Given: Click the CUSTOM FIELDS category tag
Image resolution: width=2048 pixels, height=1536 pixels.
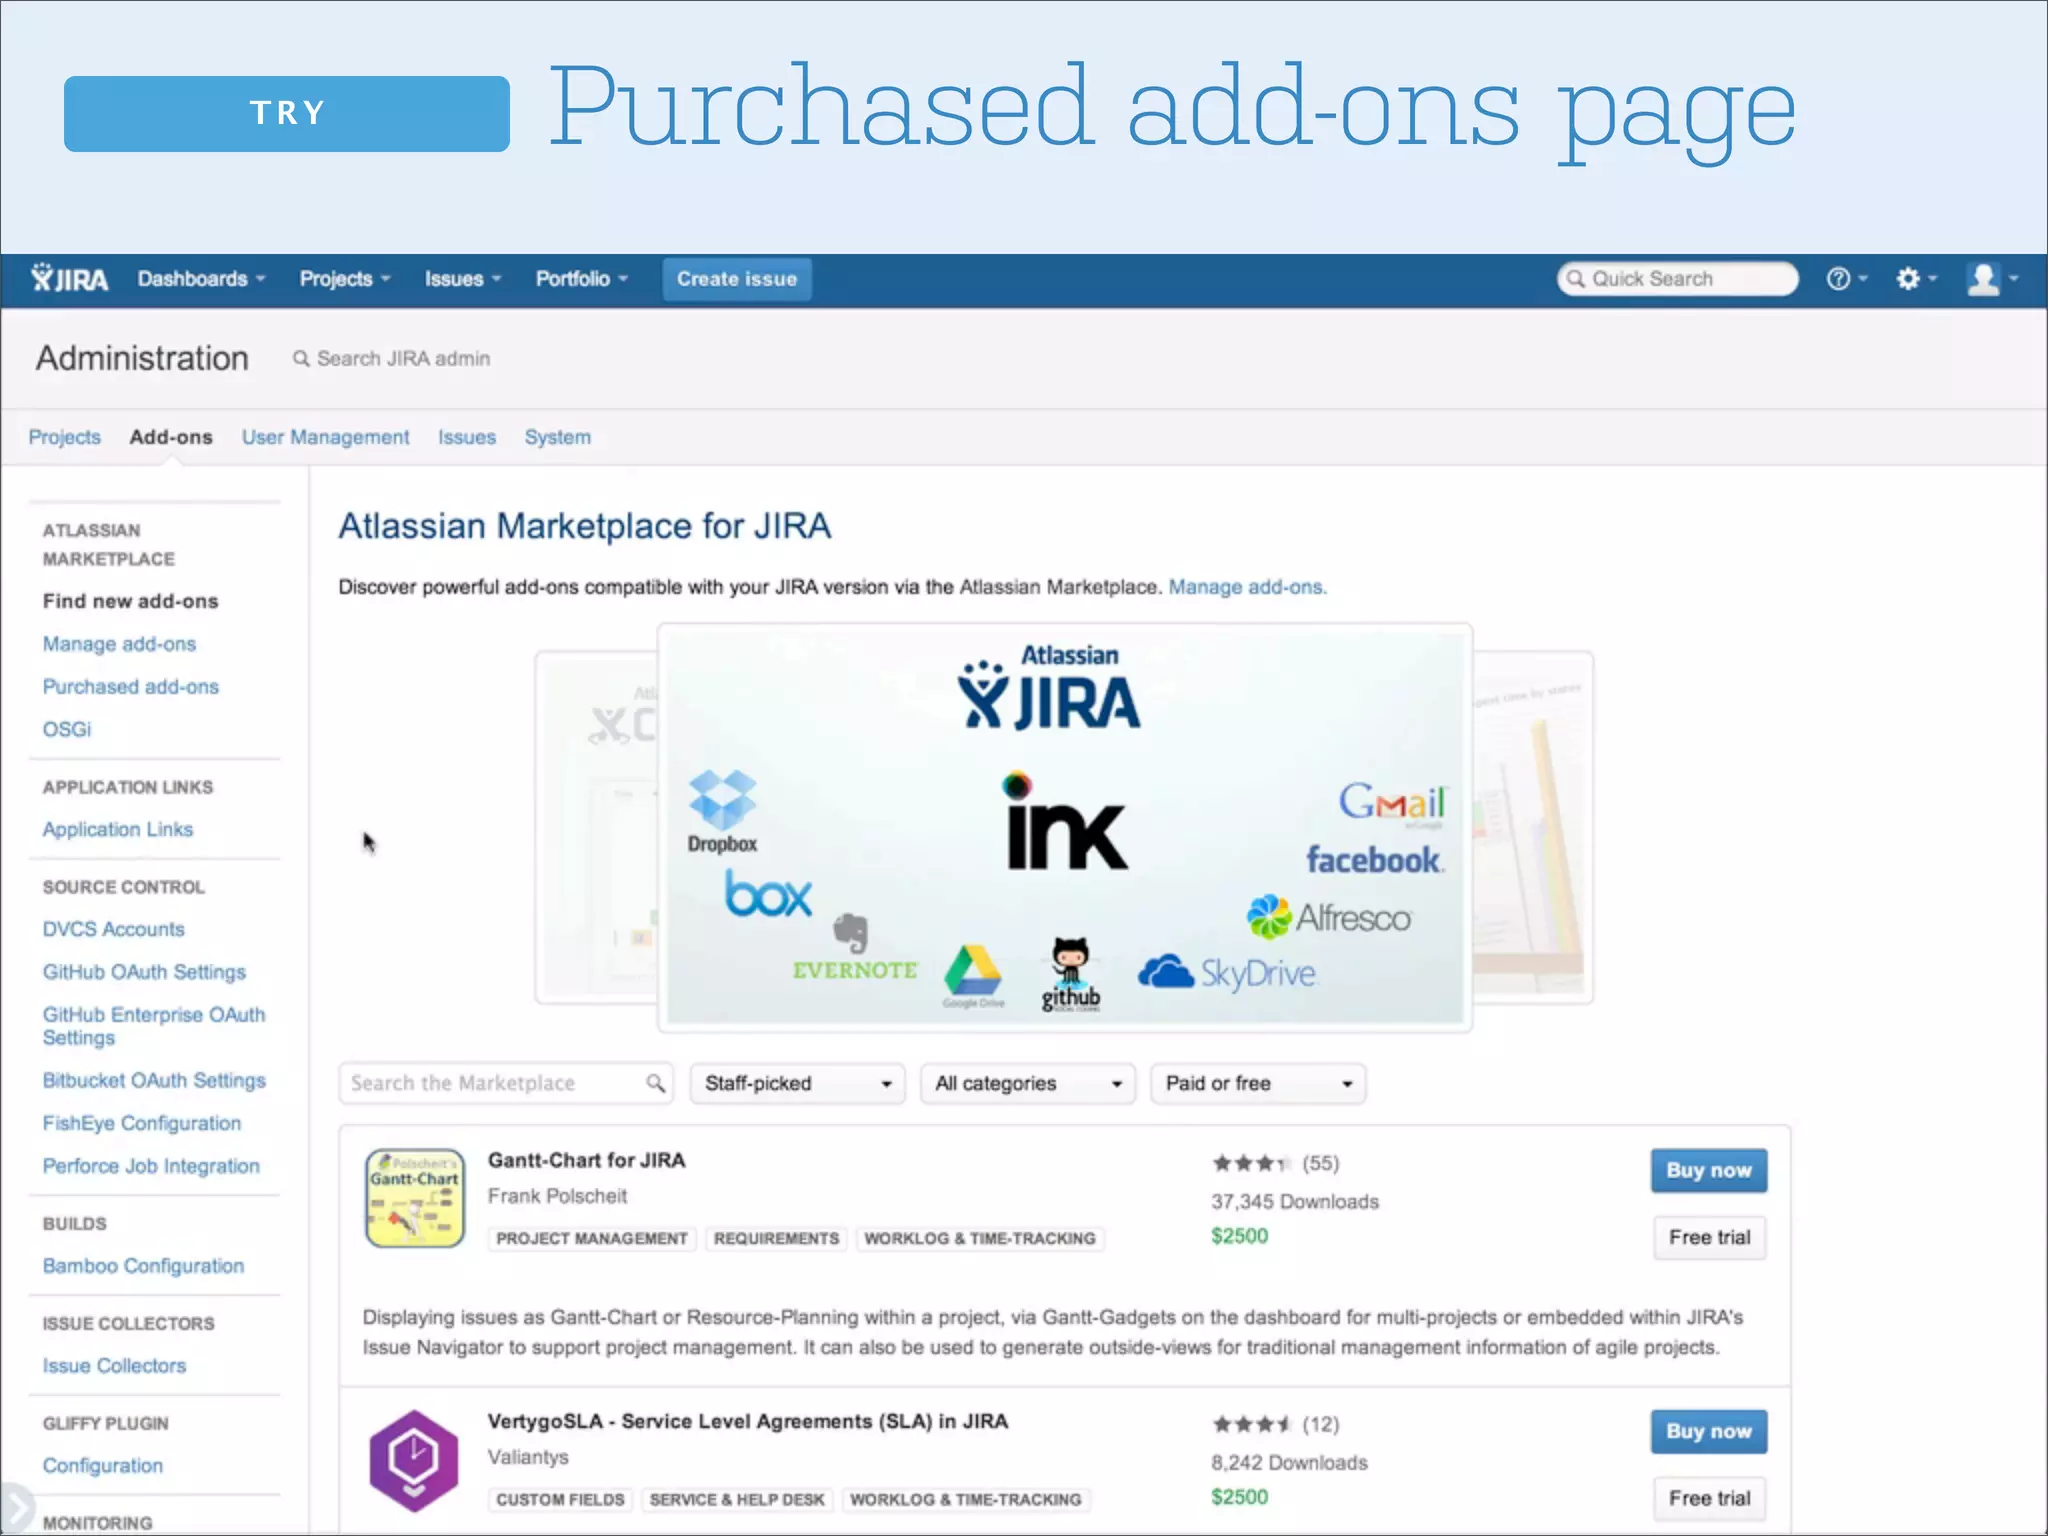Looking at the screenshot, I should click(560, 1499).
